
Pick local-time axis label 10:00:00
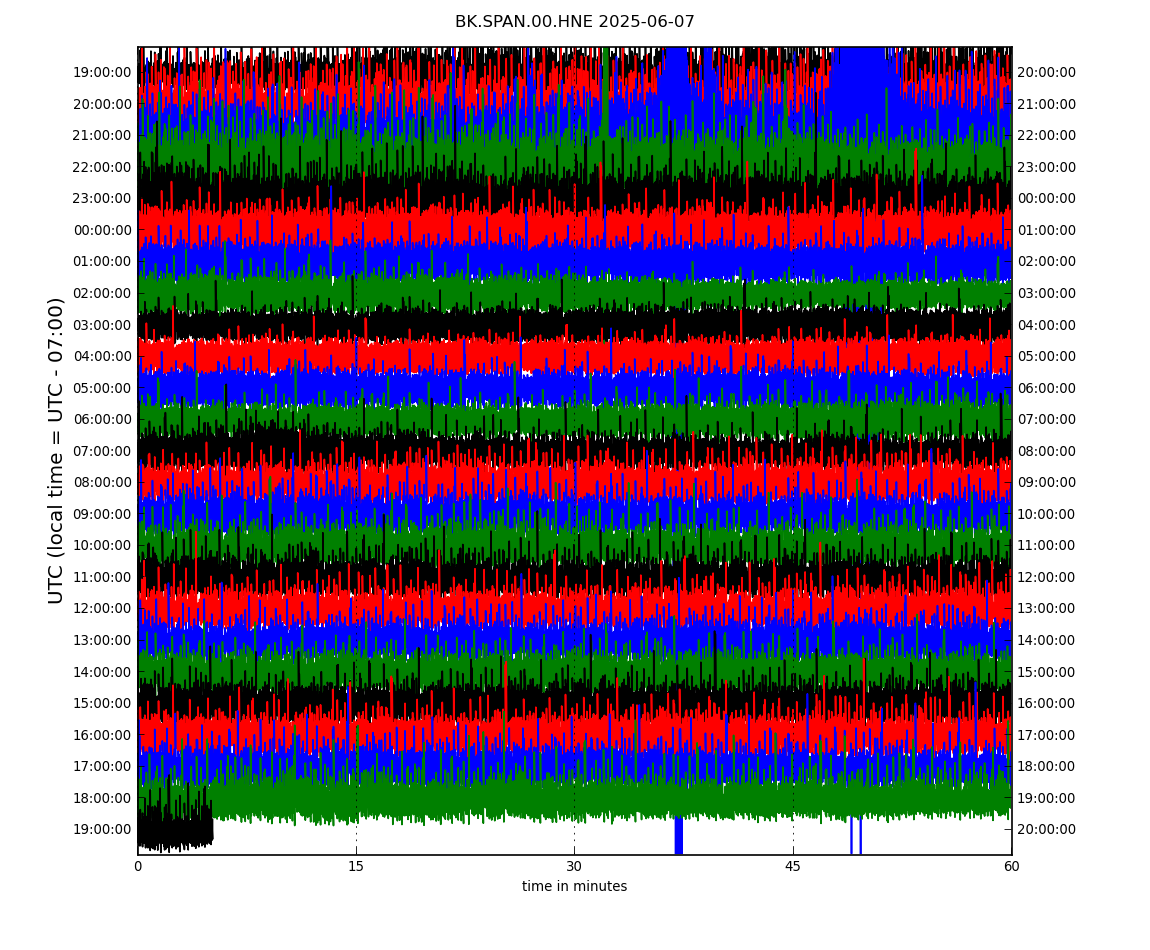pyautogui.click(x=1047, y=514)
